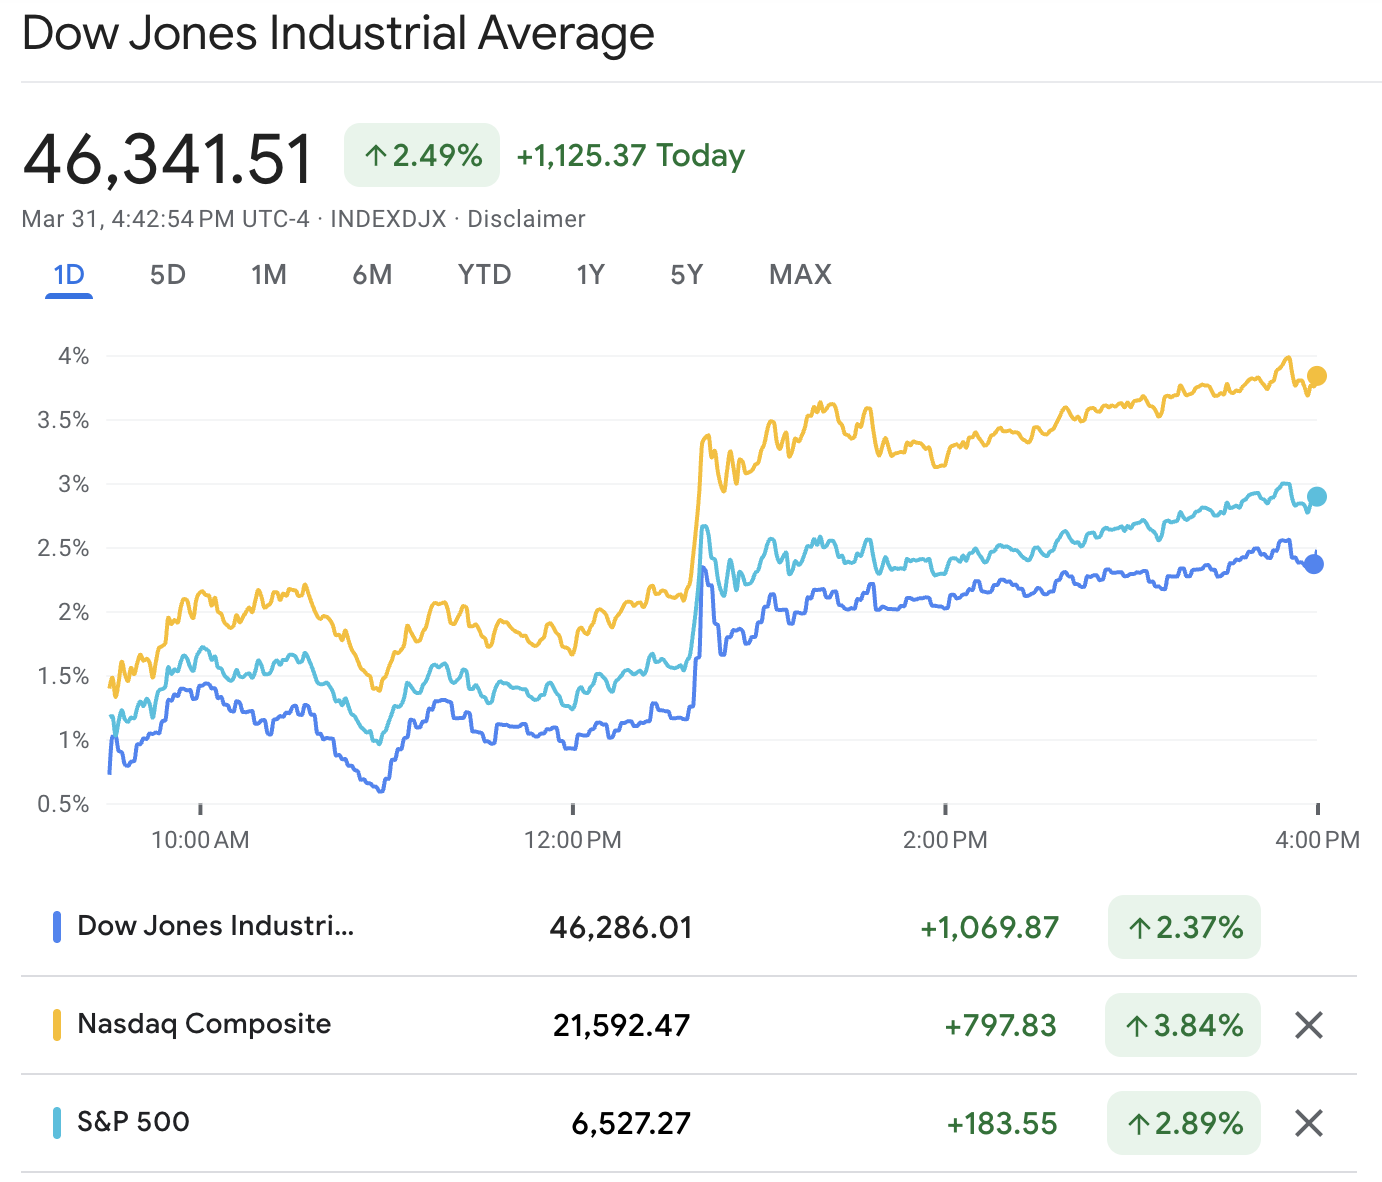Click the Nasdaq Composite row label
This screenshot has width=1382, height=1182.
click(204, 1025)
